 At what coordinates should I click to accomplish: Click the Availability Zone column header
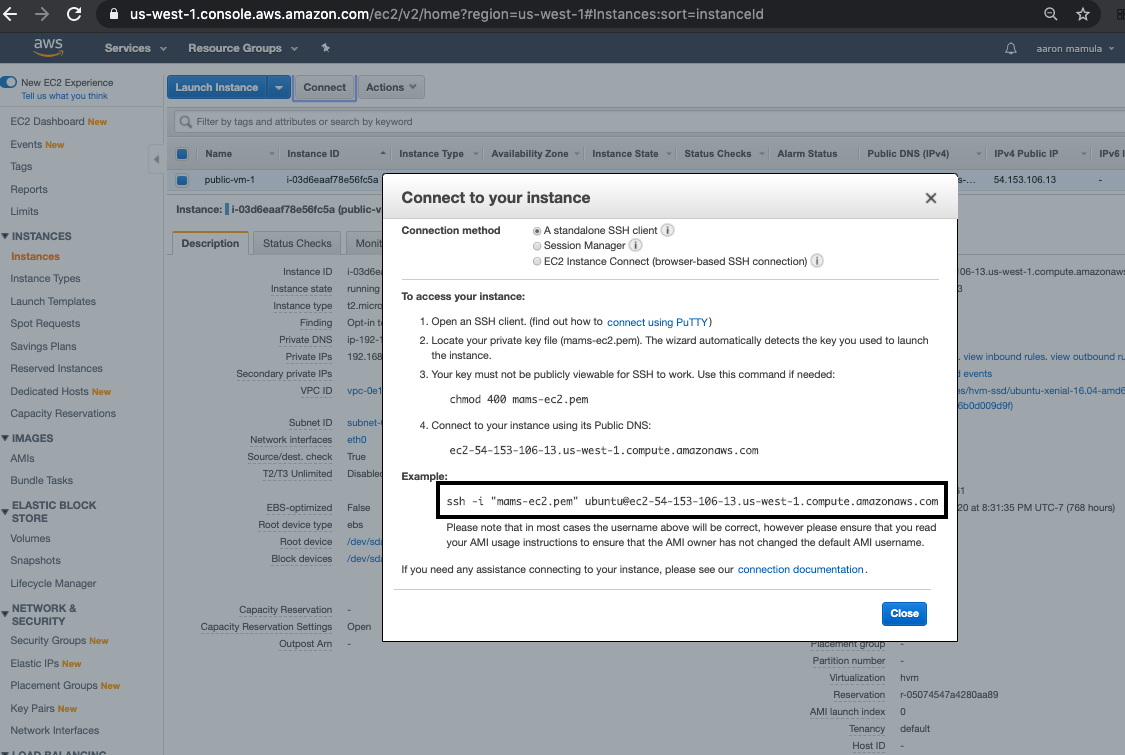pyautogui.click(x=529, y=154)
